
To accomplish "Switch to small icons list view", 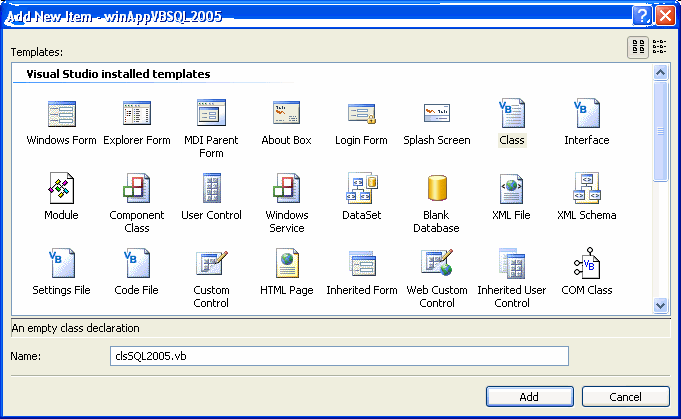I will (659, 47).
